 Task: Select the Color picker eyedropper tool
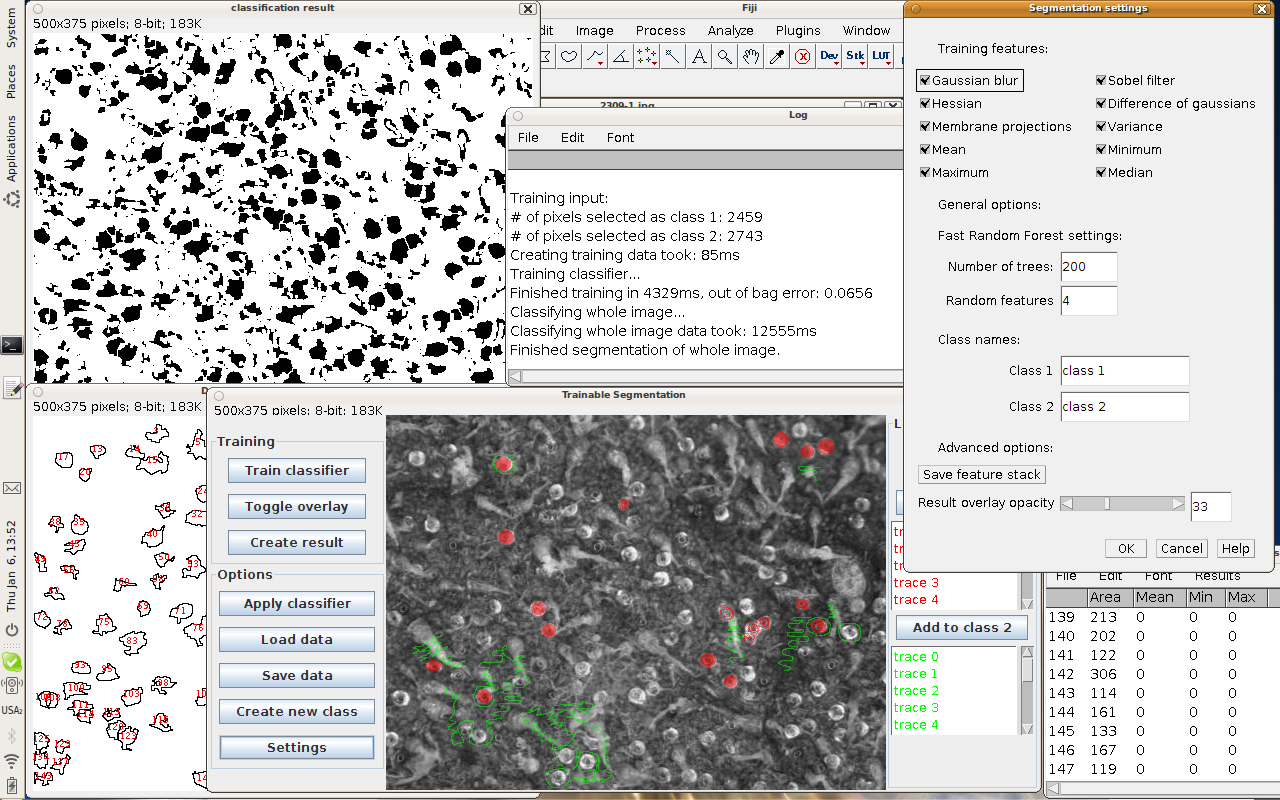[x=777, y=57]
